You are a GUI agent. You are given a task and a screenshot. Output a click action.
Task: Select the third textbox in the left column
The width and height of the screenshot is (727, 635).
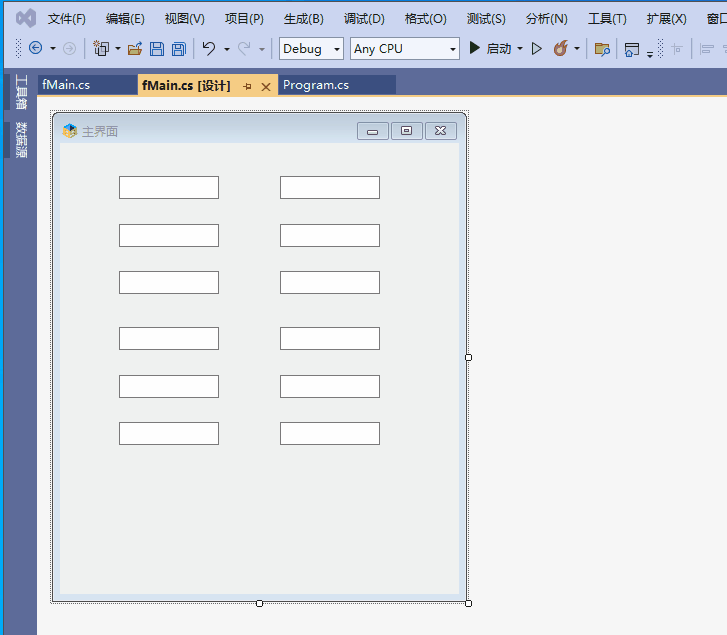click(x=169, y=282)
